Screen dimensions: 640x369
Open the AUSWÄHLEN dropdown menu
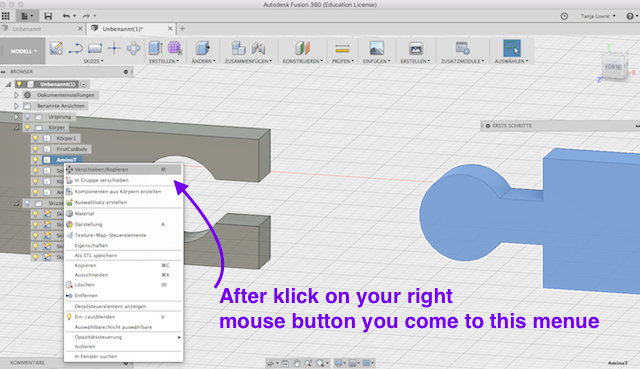point(511,61)
